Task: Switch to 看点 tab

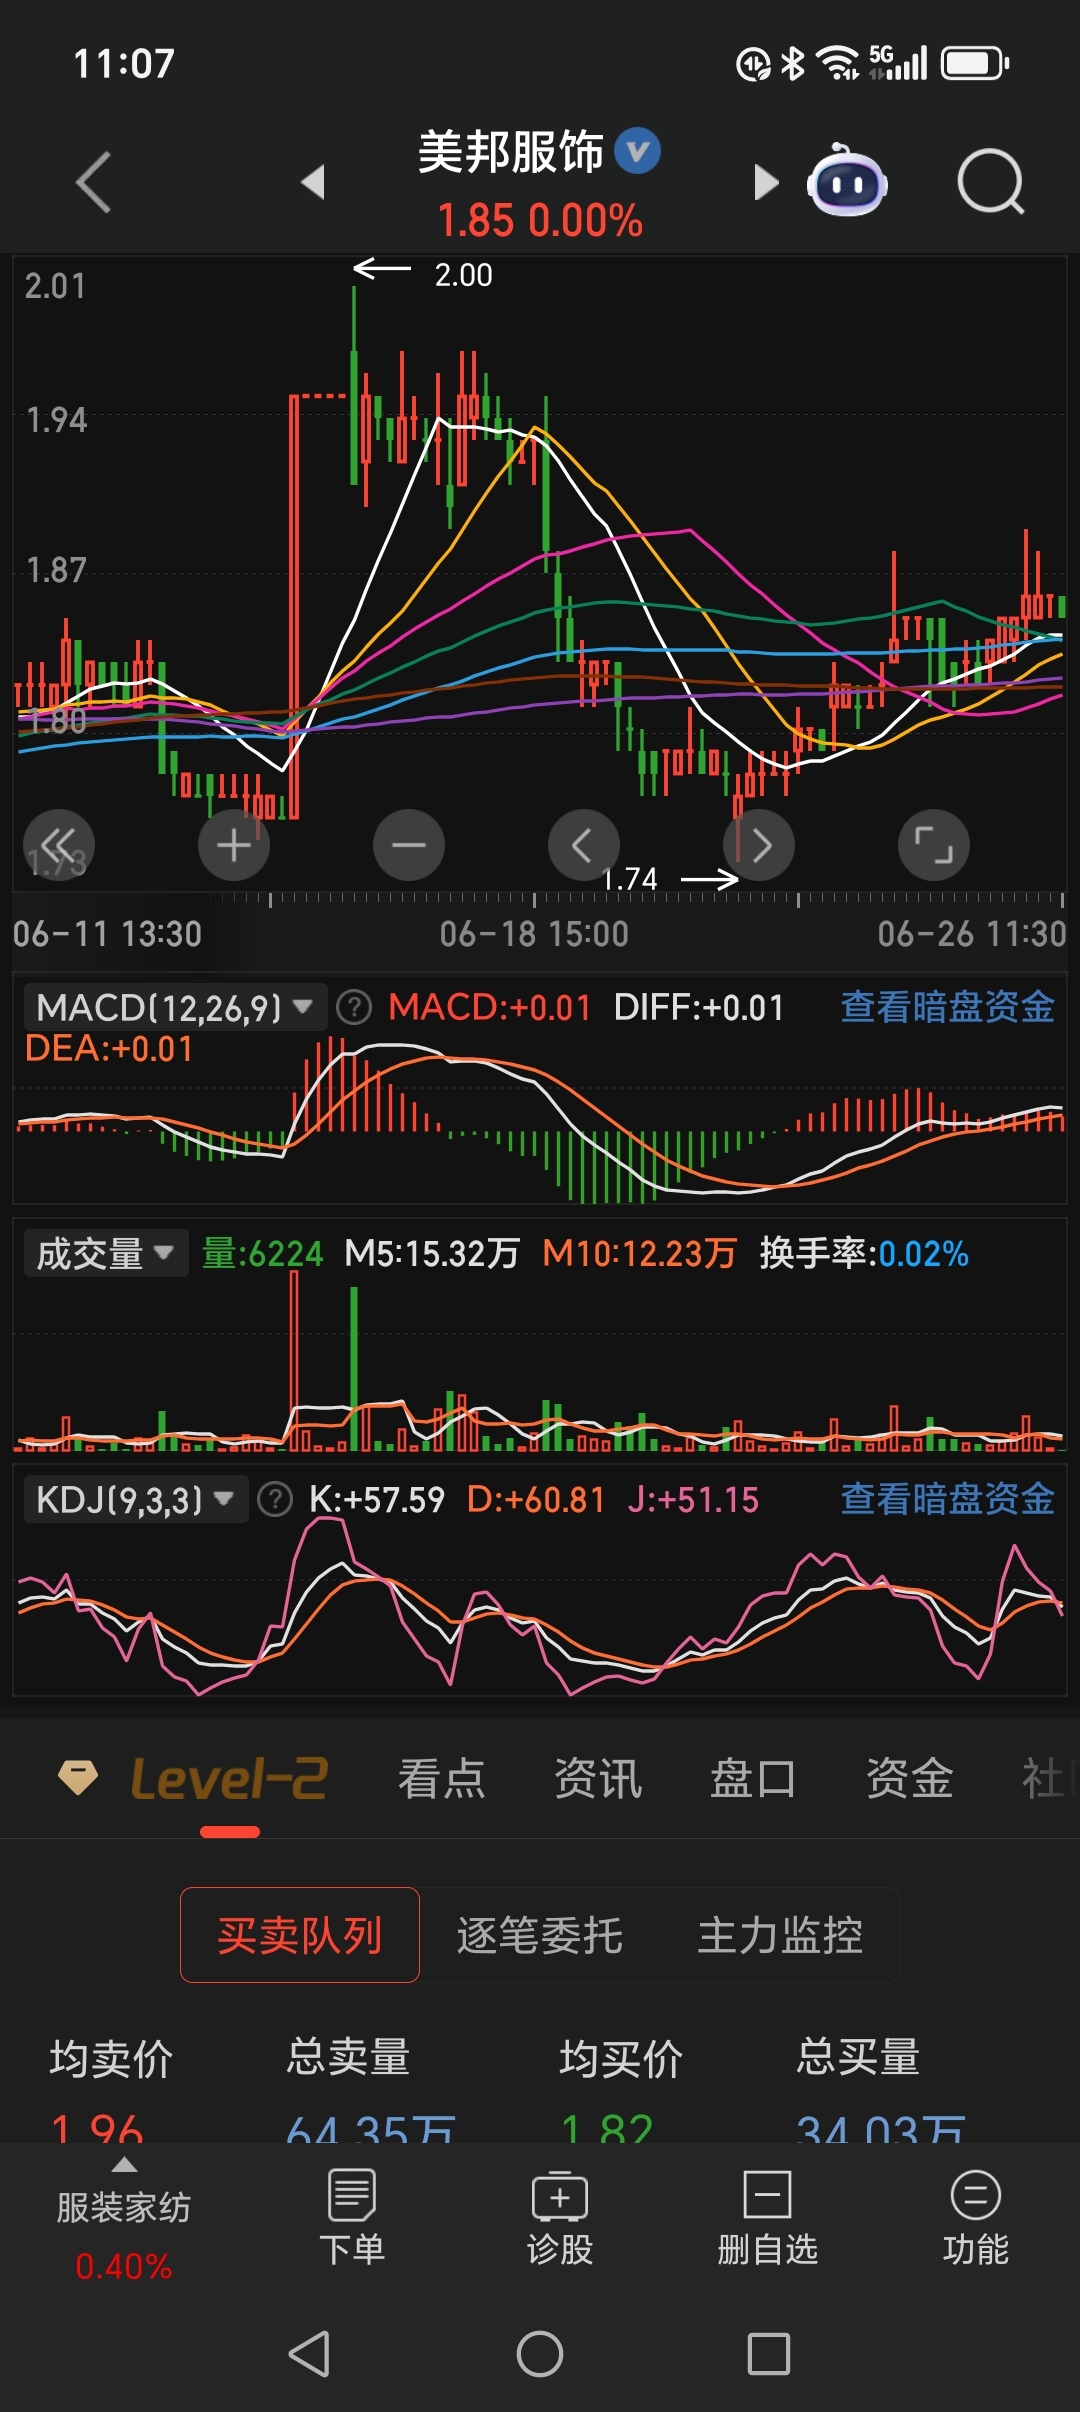Action: click(441, 1779)
